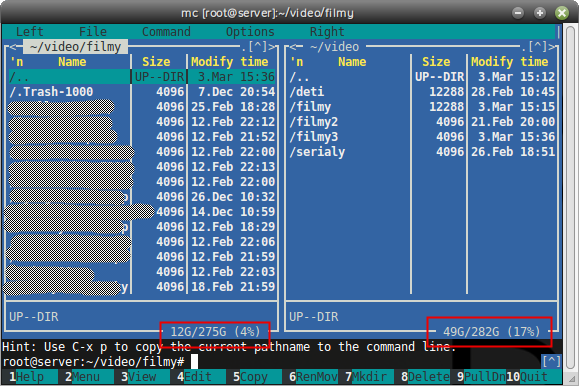Viewport: 579px width, 386px height.
Task: Select /filmy directory in right panel
Action: (422, 107)
